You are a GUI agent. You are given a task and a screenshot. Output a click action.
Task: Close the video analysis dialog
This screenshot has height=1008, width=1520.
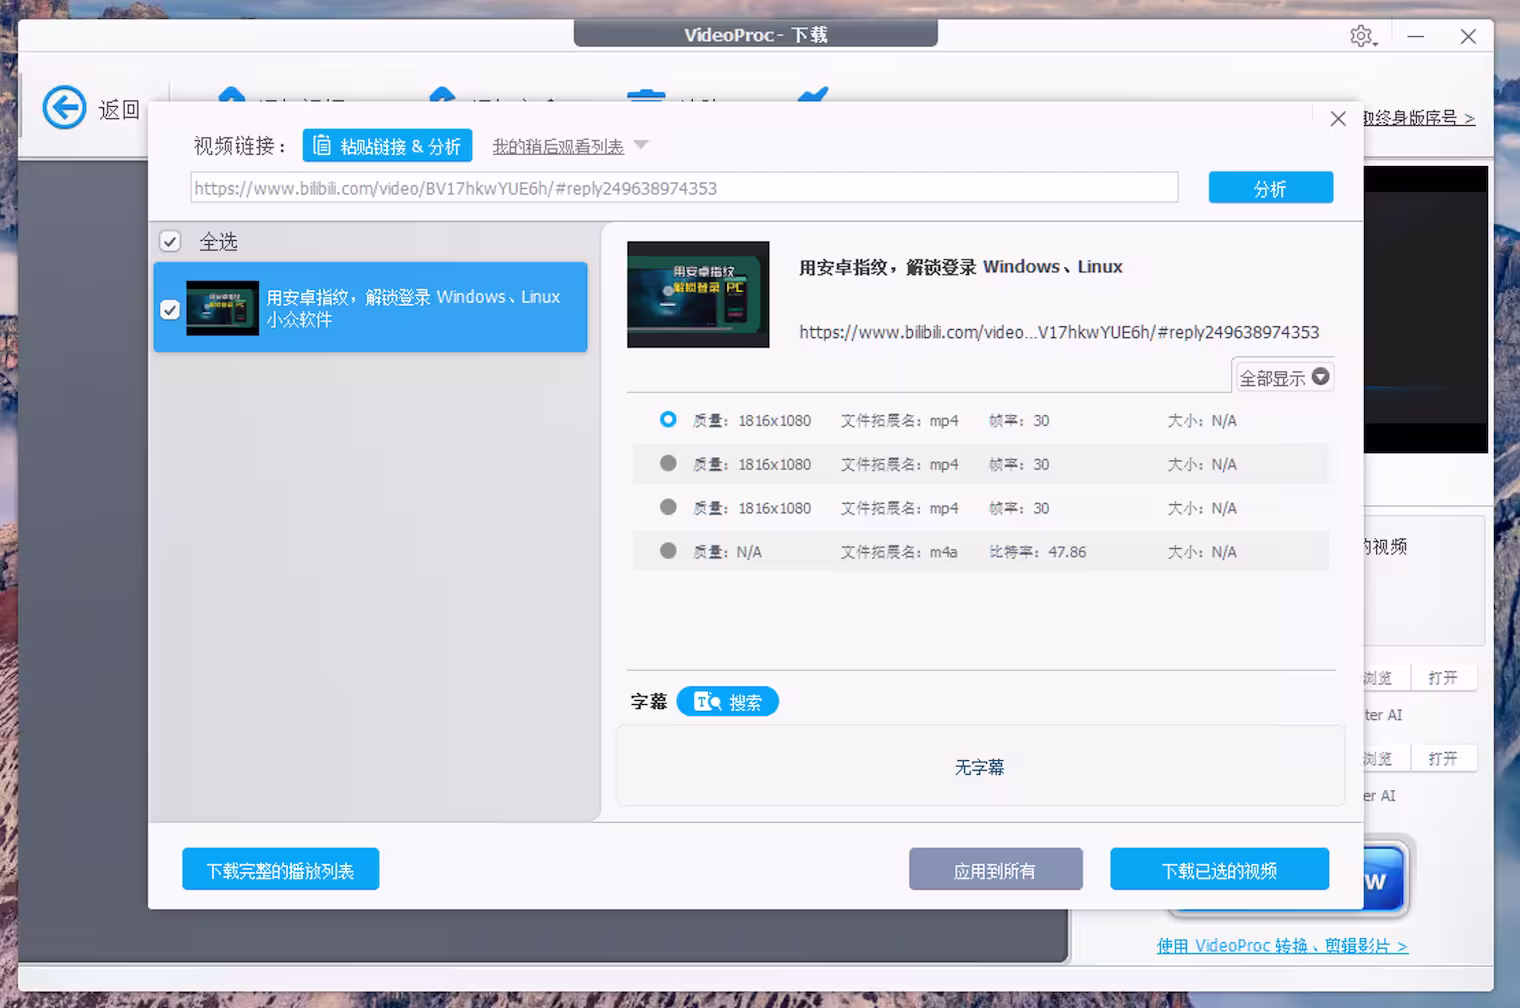[1337, 119]
